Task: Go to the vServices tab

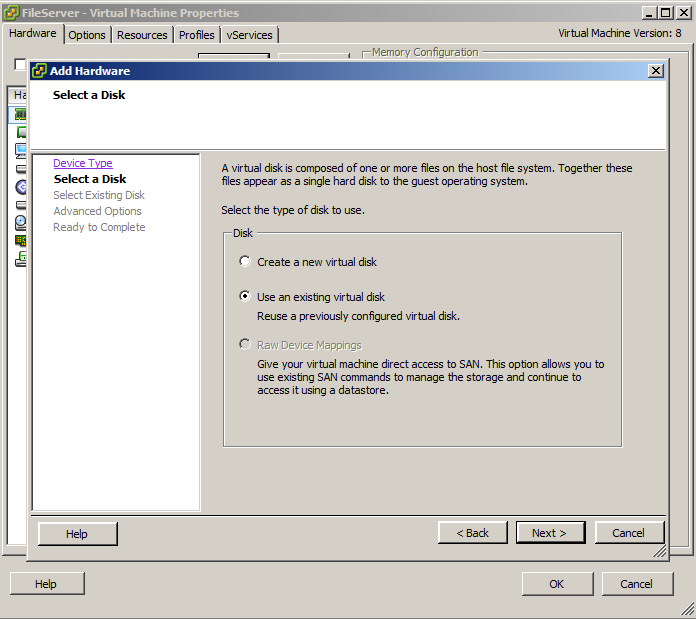Action: (249, 35)
